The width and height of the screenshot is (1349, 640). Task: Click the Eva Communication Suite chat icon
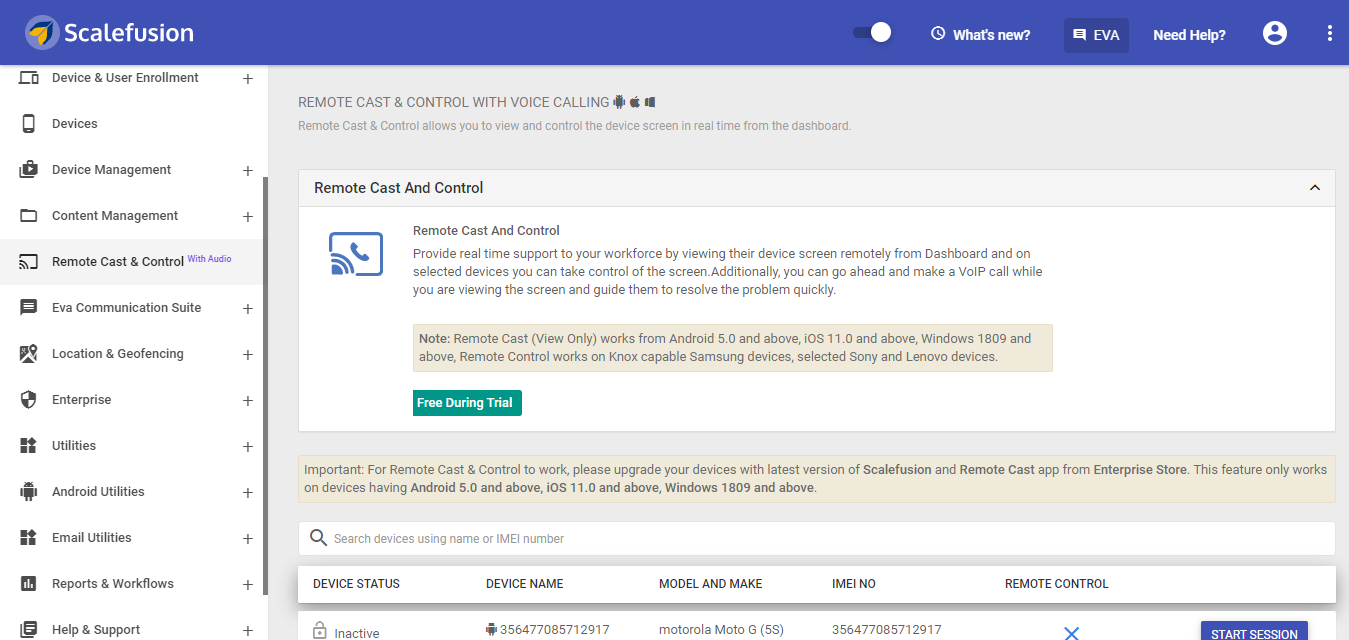[x=29, y=308]
